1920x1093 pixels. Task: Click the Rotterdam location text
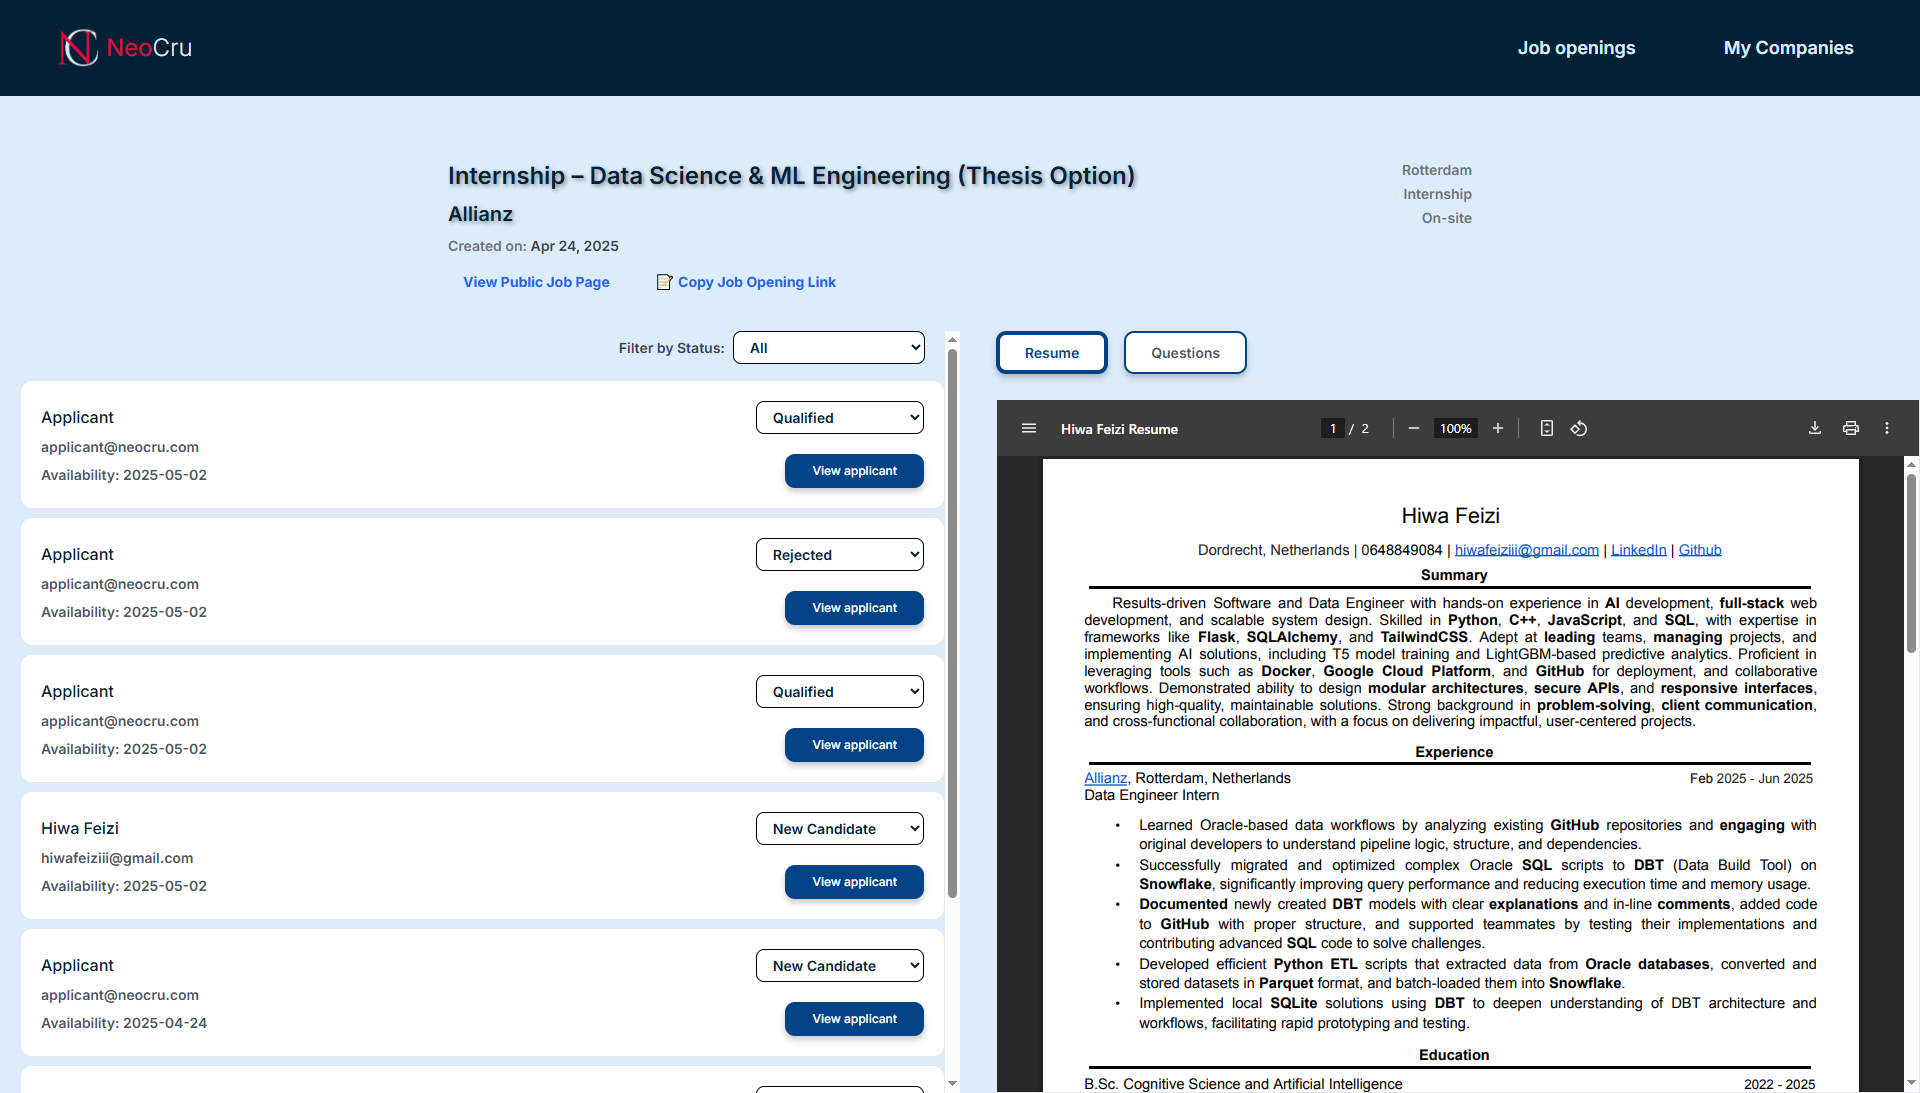[x=1436, y=170]
